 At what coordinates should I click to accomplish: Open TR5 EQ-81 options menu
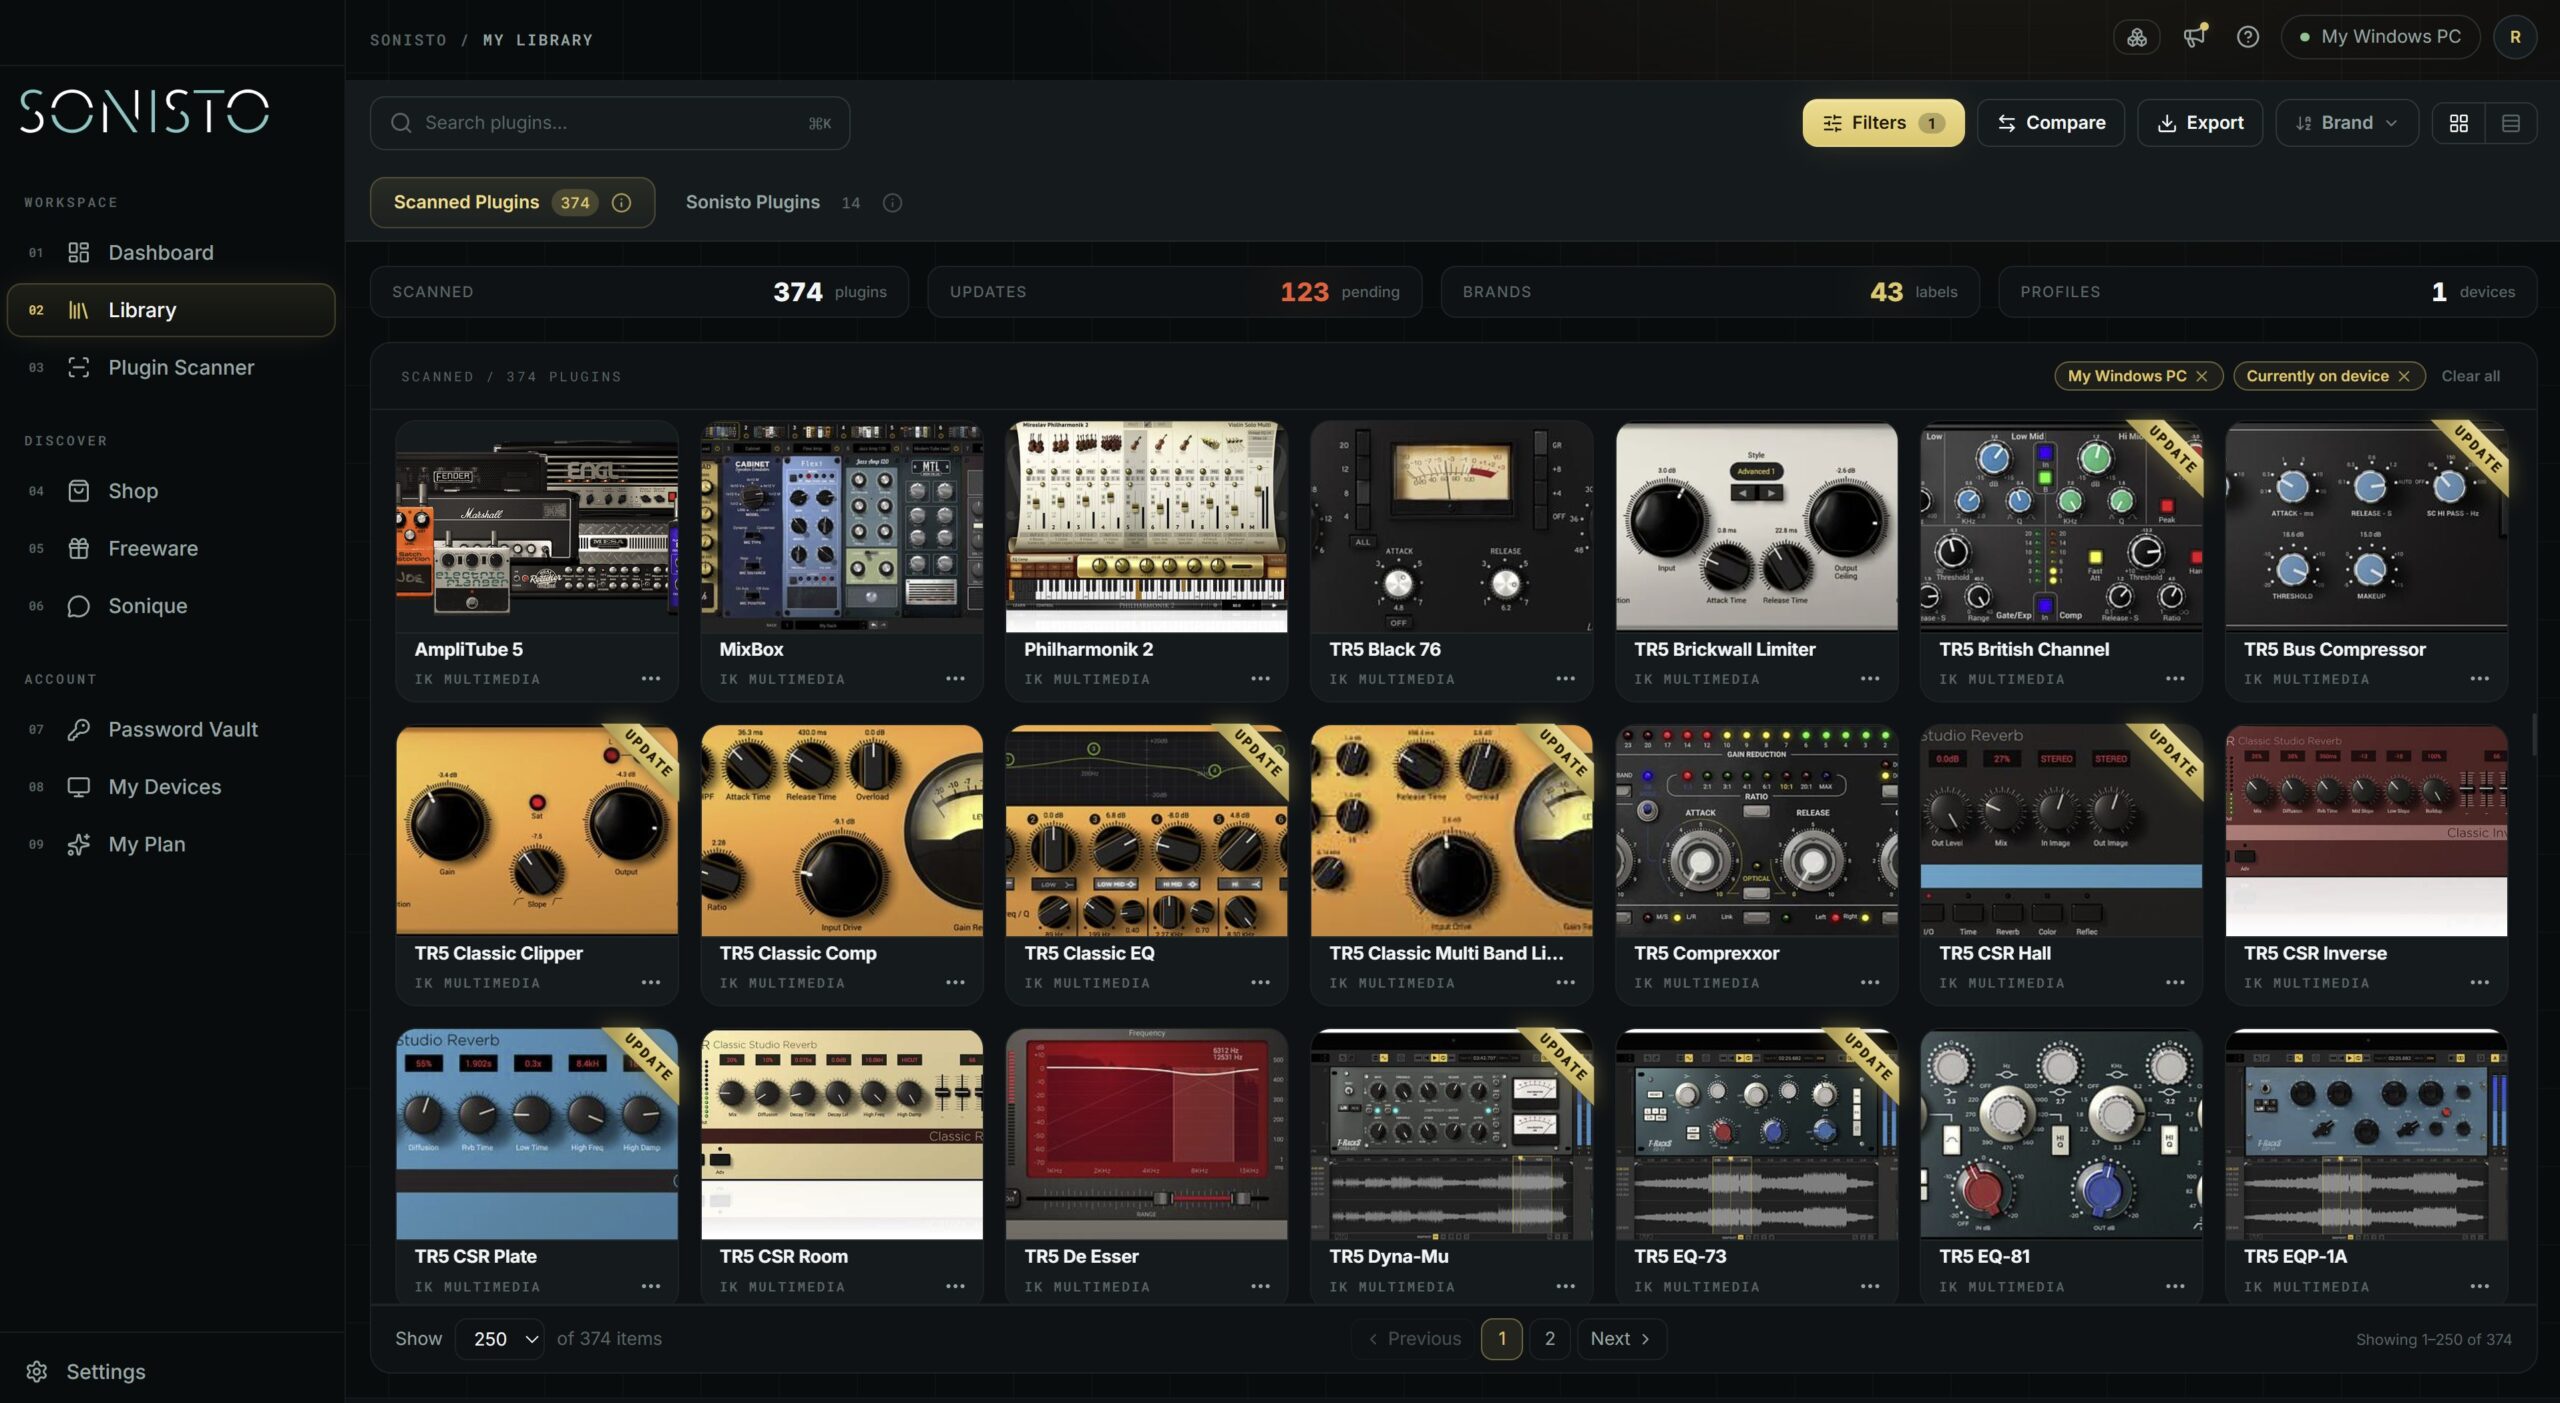(x=2175, y=1287)
